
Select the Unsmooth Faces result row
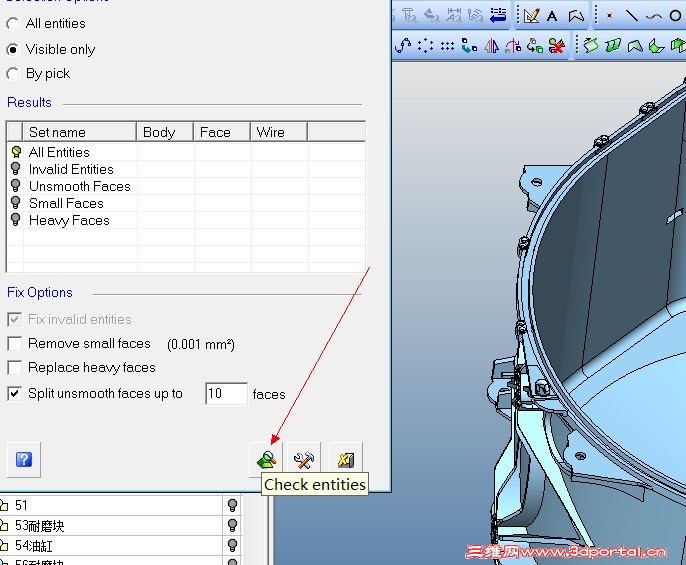point(186,186)
